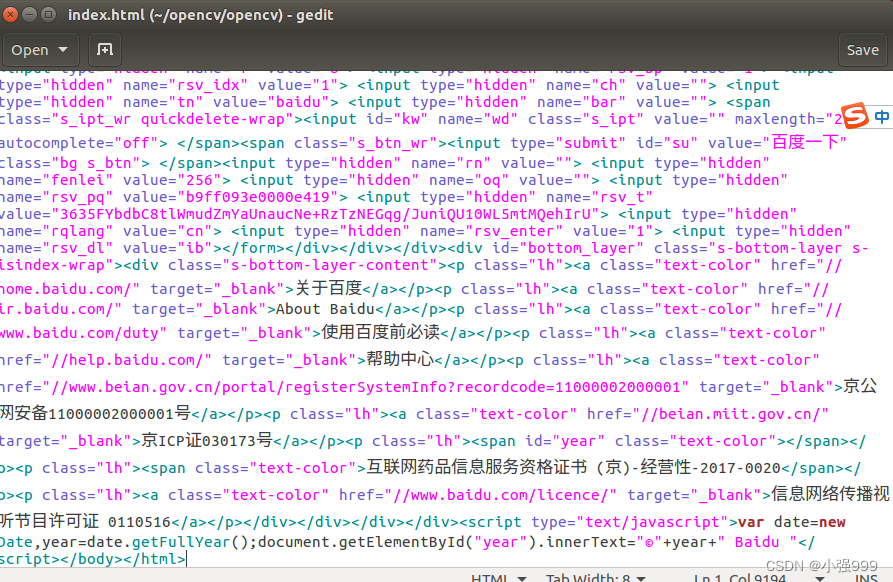The width and height of the screenshot is (893, 582).
Task: Click the Ln 1, Col 9194 position indicator
Action: coord(740,577)
